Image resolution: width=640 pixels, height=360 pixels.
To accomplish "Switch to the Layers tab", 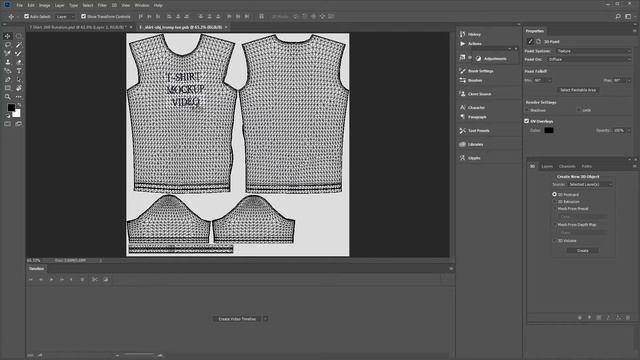I will click(x=547, y=167).
